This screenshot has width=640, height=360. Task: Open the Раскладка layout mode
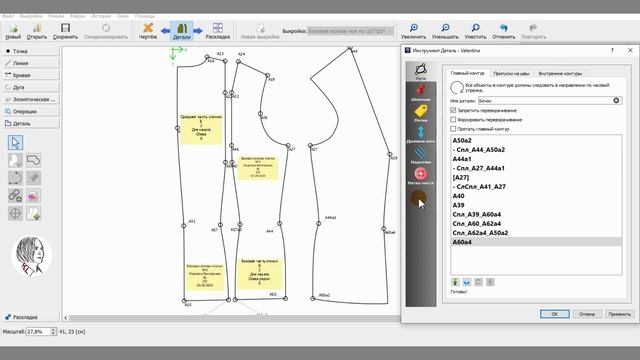click(x=218, y=31)
